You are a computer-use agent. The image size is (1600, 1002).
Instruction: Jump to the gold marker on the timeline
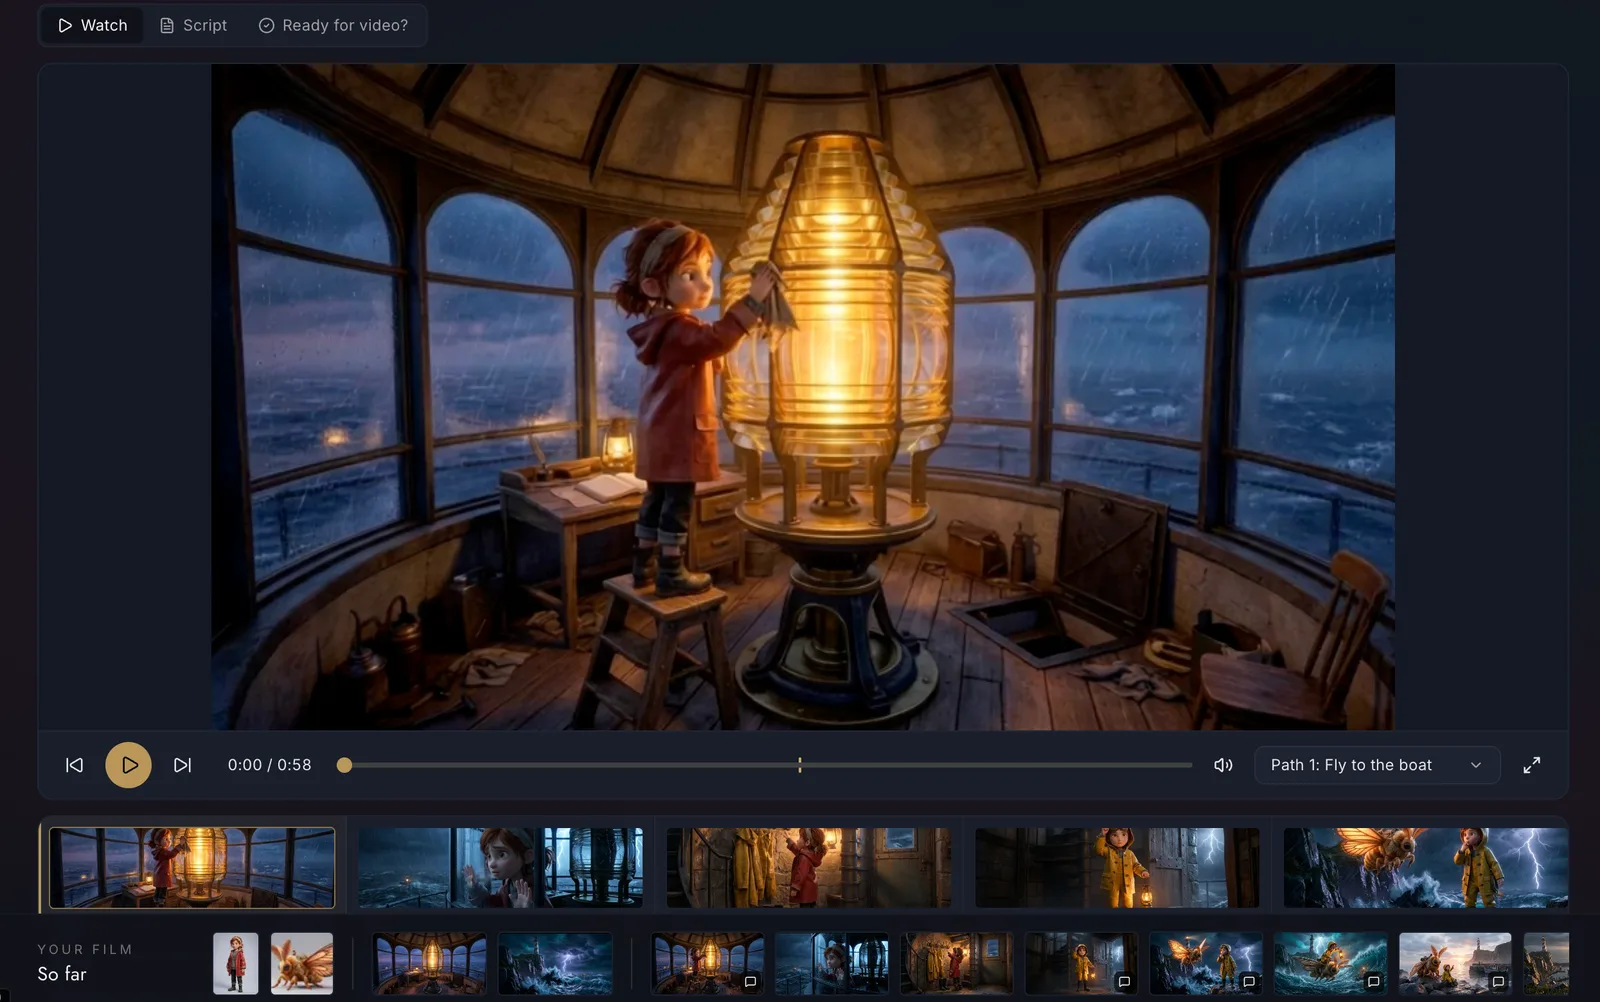[800, 765]
